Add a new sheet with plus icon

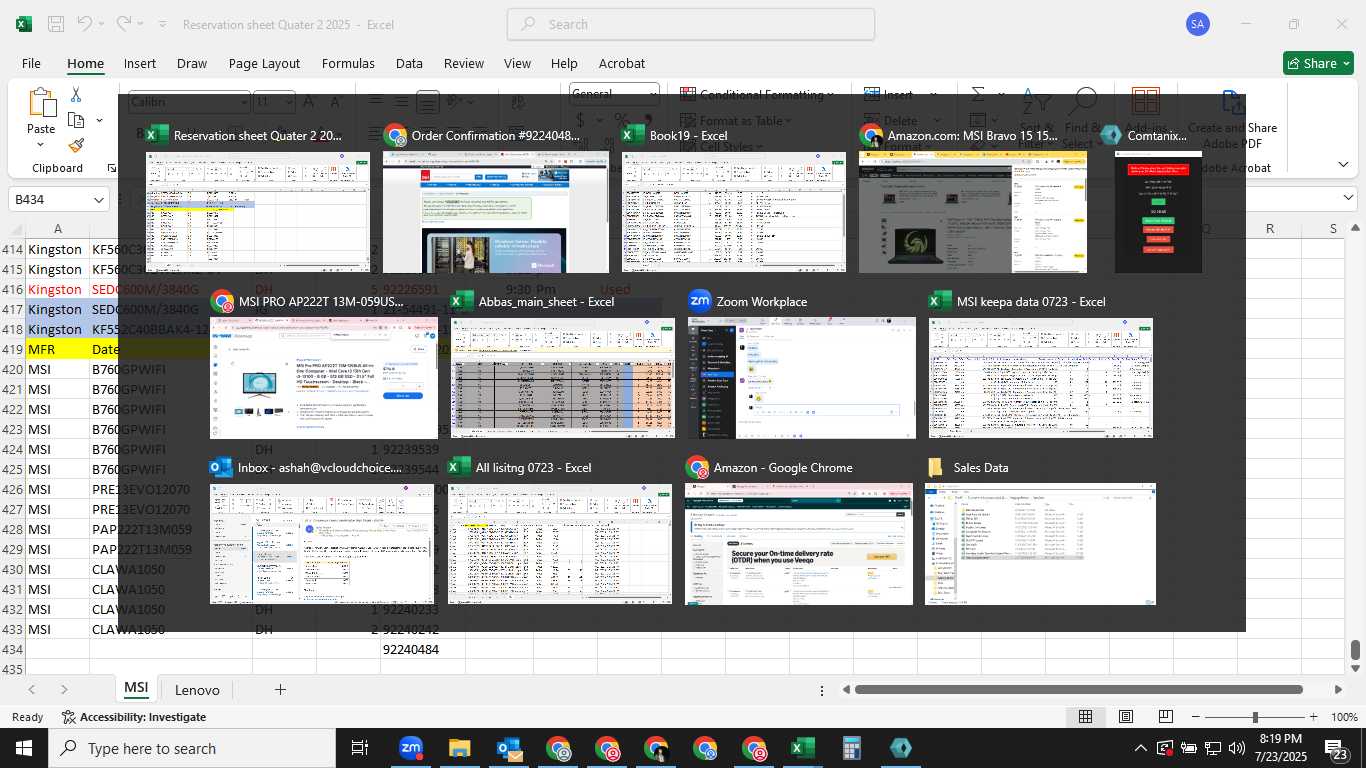pos(280,689)
